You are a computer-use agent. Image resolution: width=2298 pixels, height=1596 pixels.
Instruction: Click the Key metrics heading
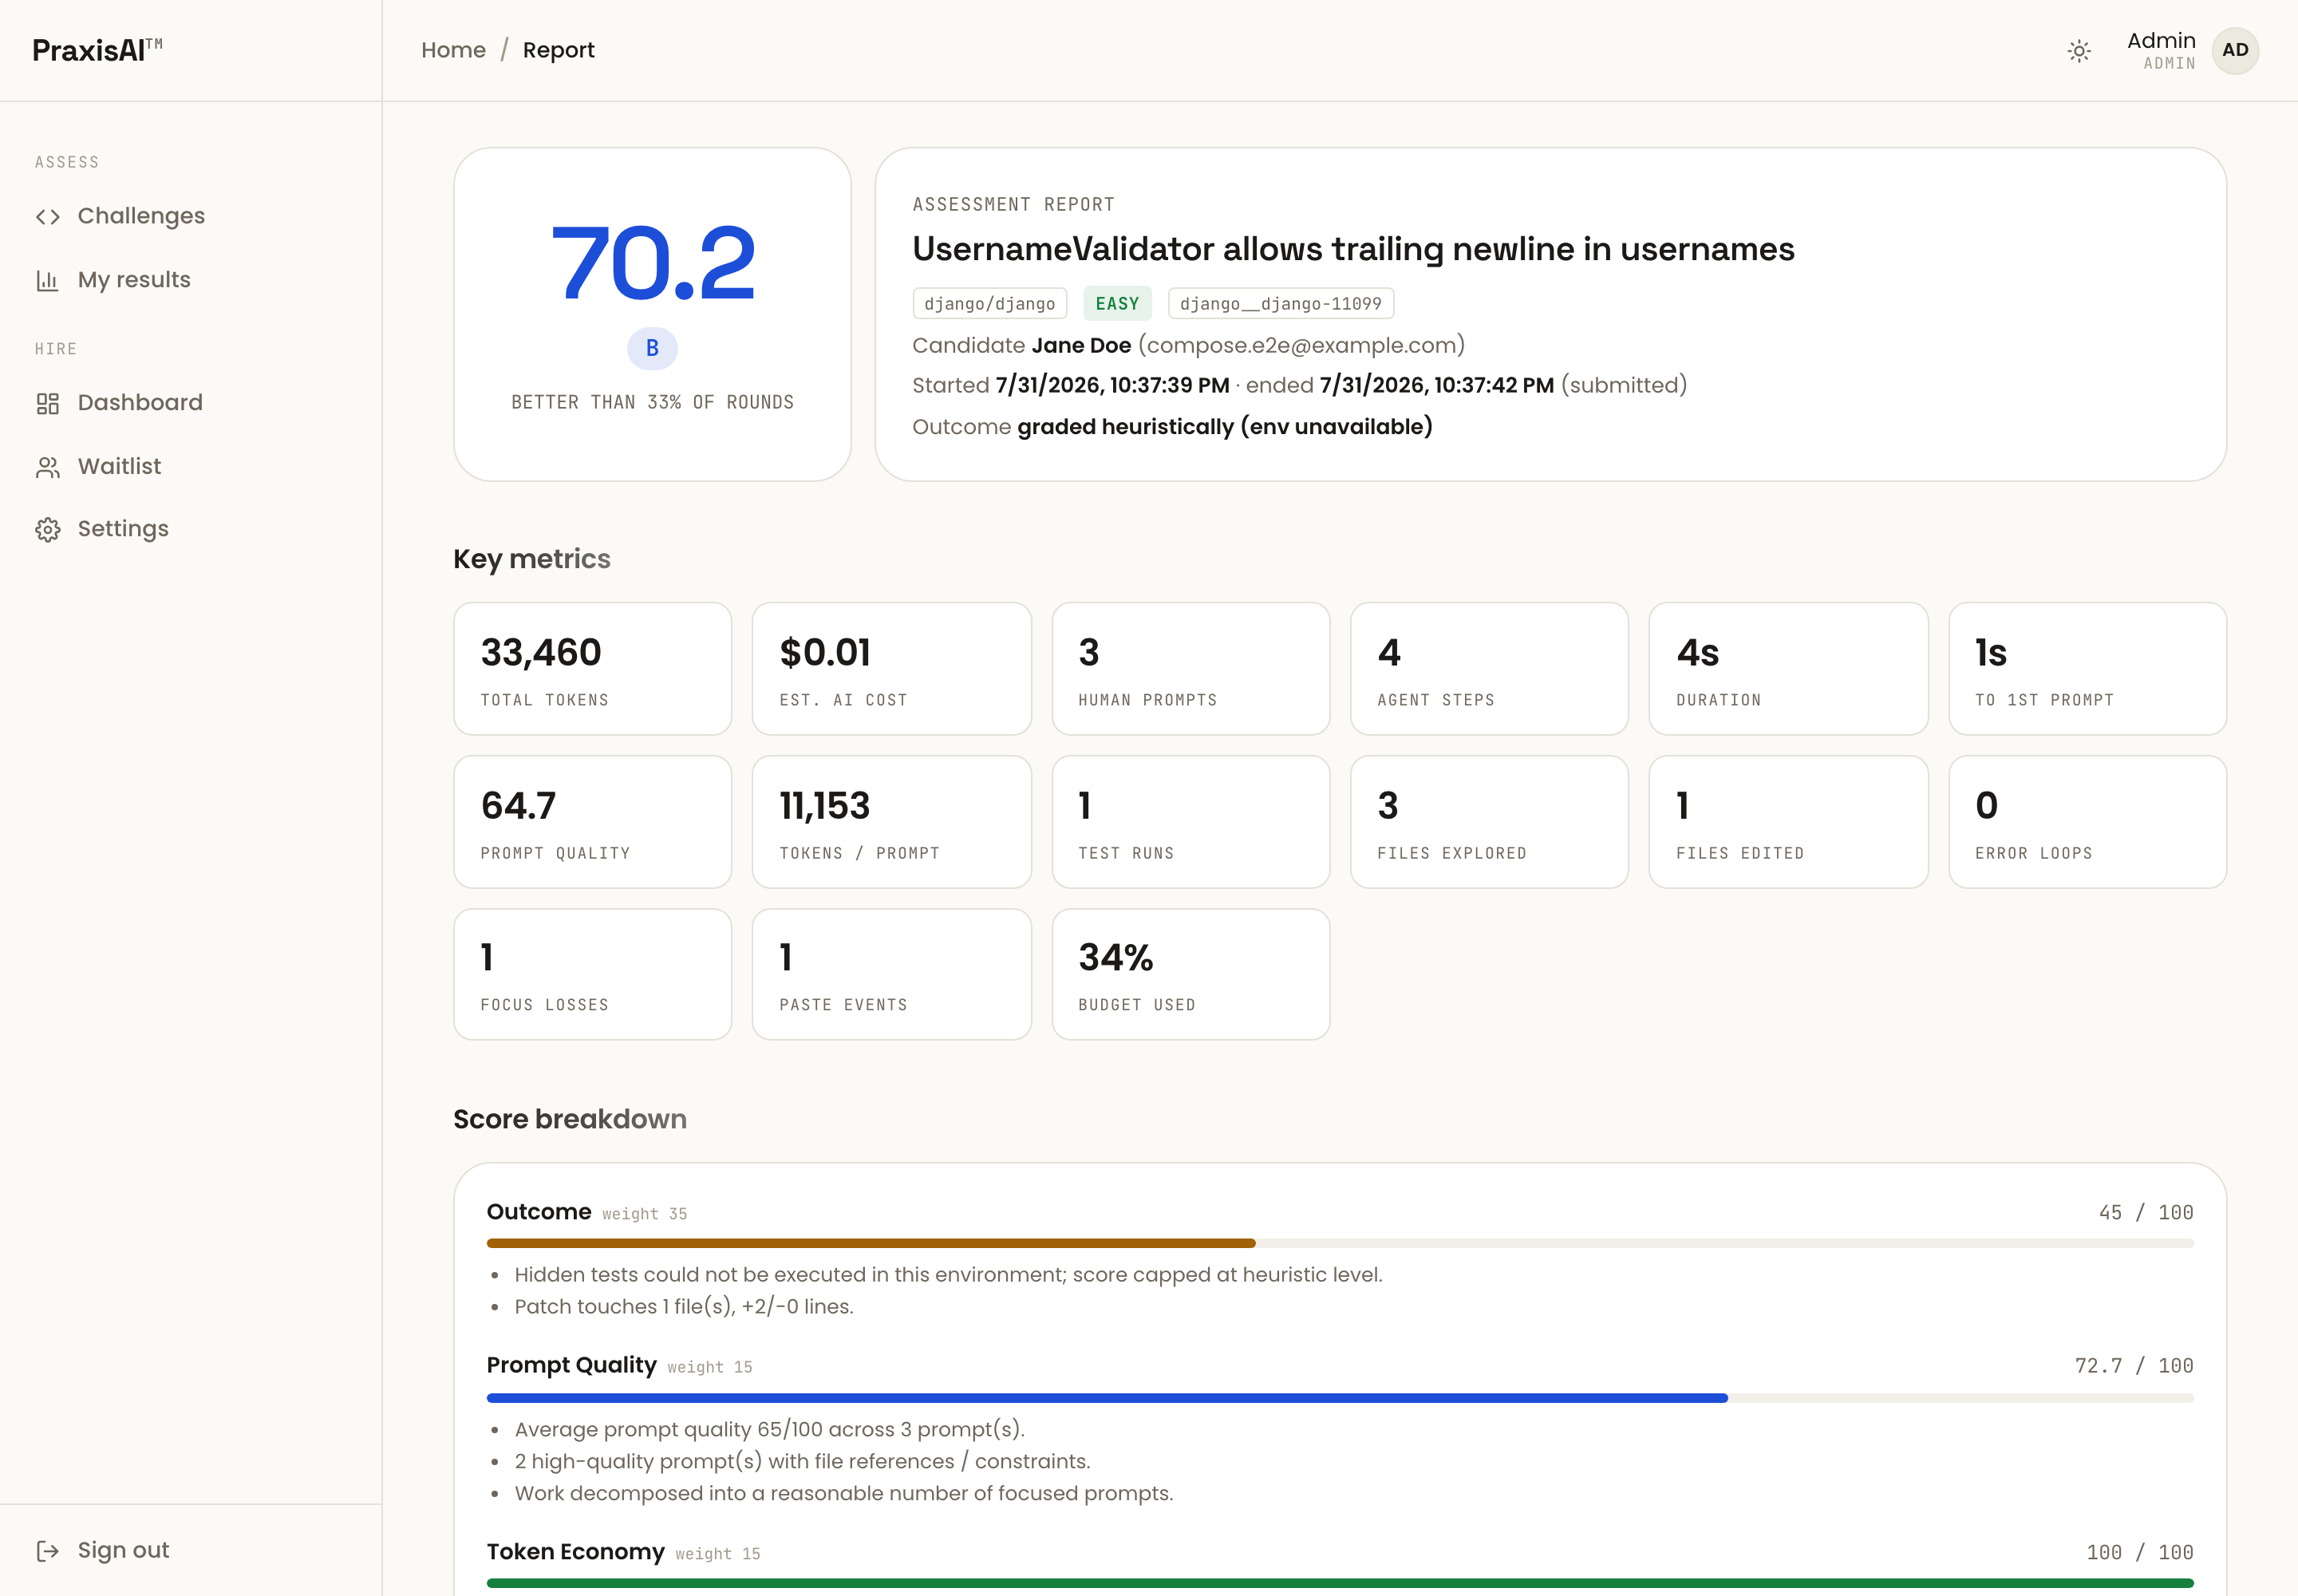531,559
